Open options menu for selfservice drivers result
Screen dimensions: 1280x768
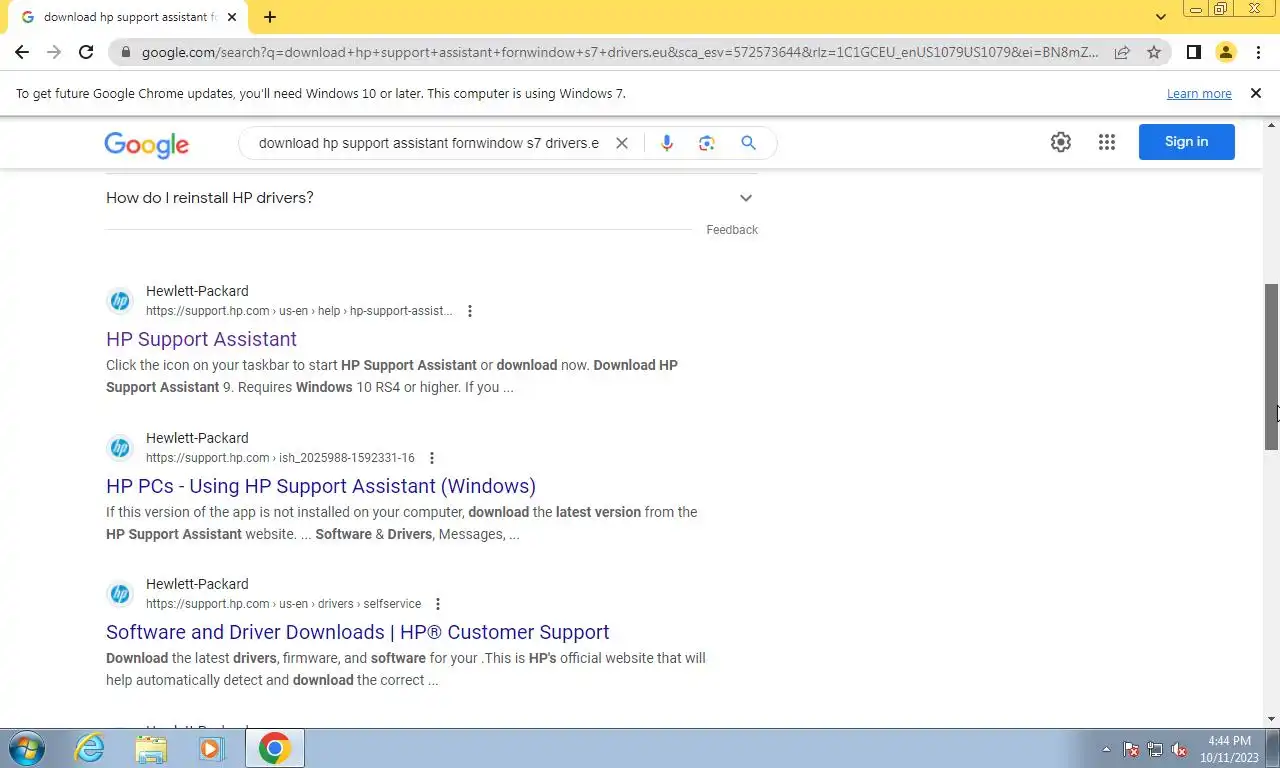pyautogui.click(x=438, y=604)
